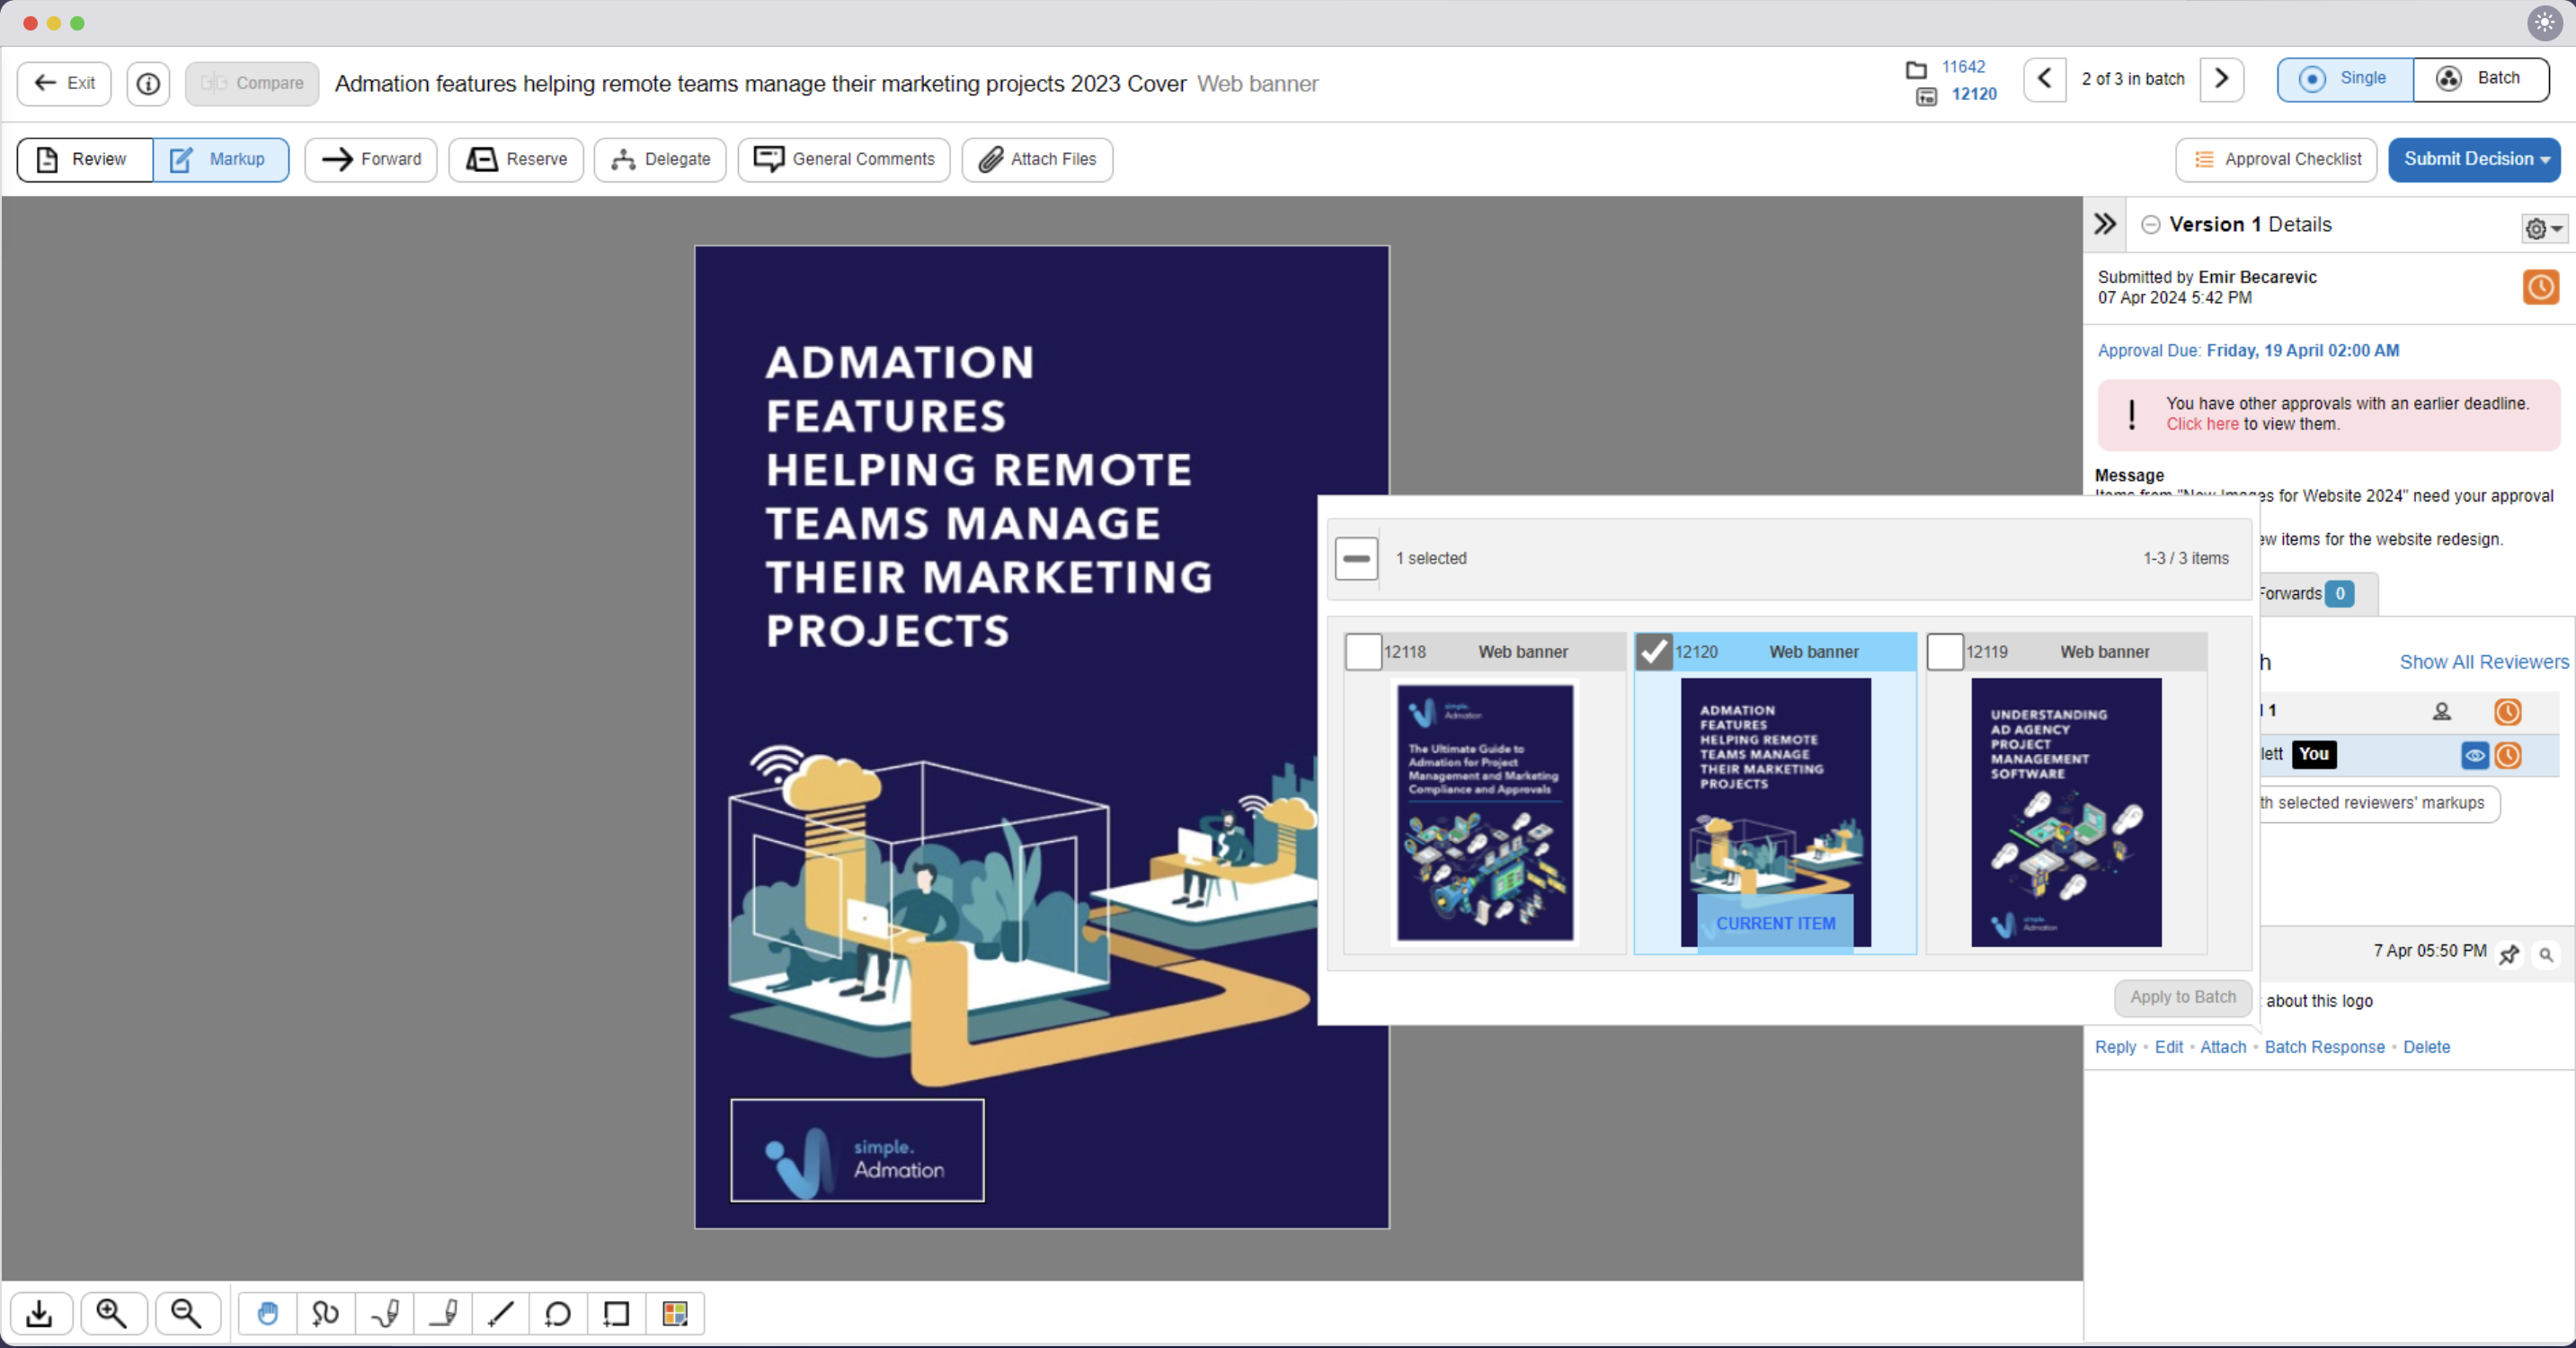This screenshot has height=1348, width=2576.
Task: Follow the Click here earlier deadline link
Action: point(2202,424)
